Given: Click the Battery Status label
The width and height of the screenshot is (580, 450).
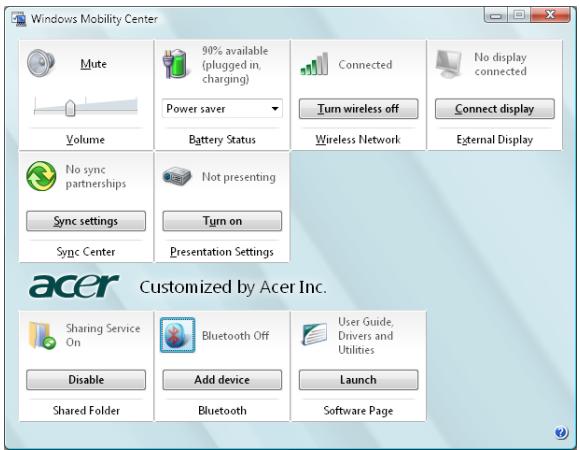Looking at the screenshot, I should [222, 140].
